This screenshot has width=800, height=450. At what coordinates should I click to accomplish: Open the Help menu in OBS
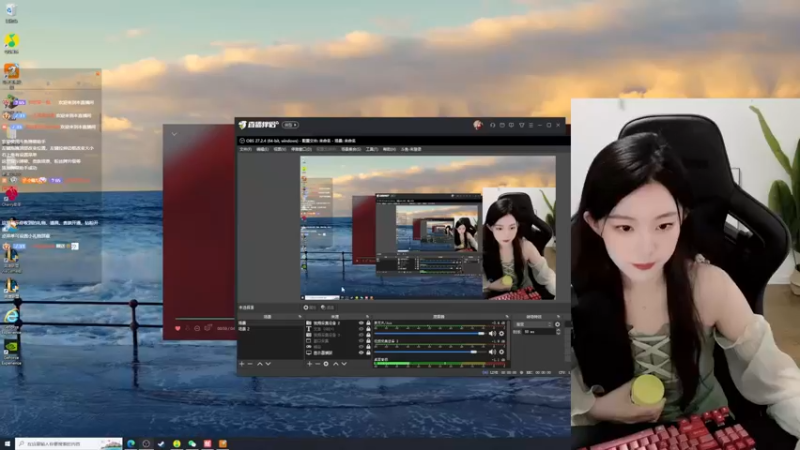pos(389,149)
